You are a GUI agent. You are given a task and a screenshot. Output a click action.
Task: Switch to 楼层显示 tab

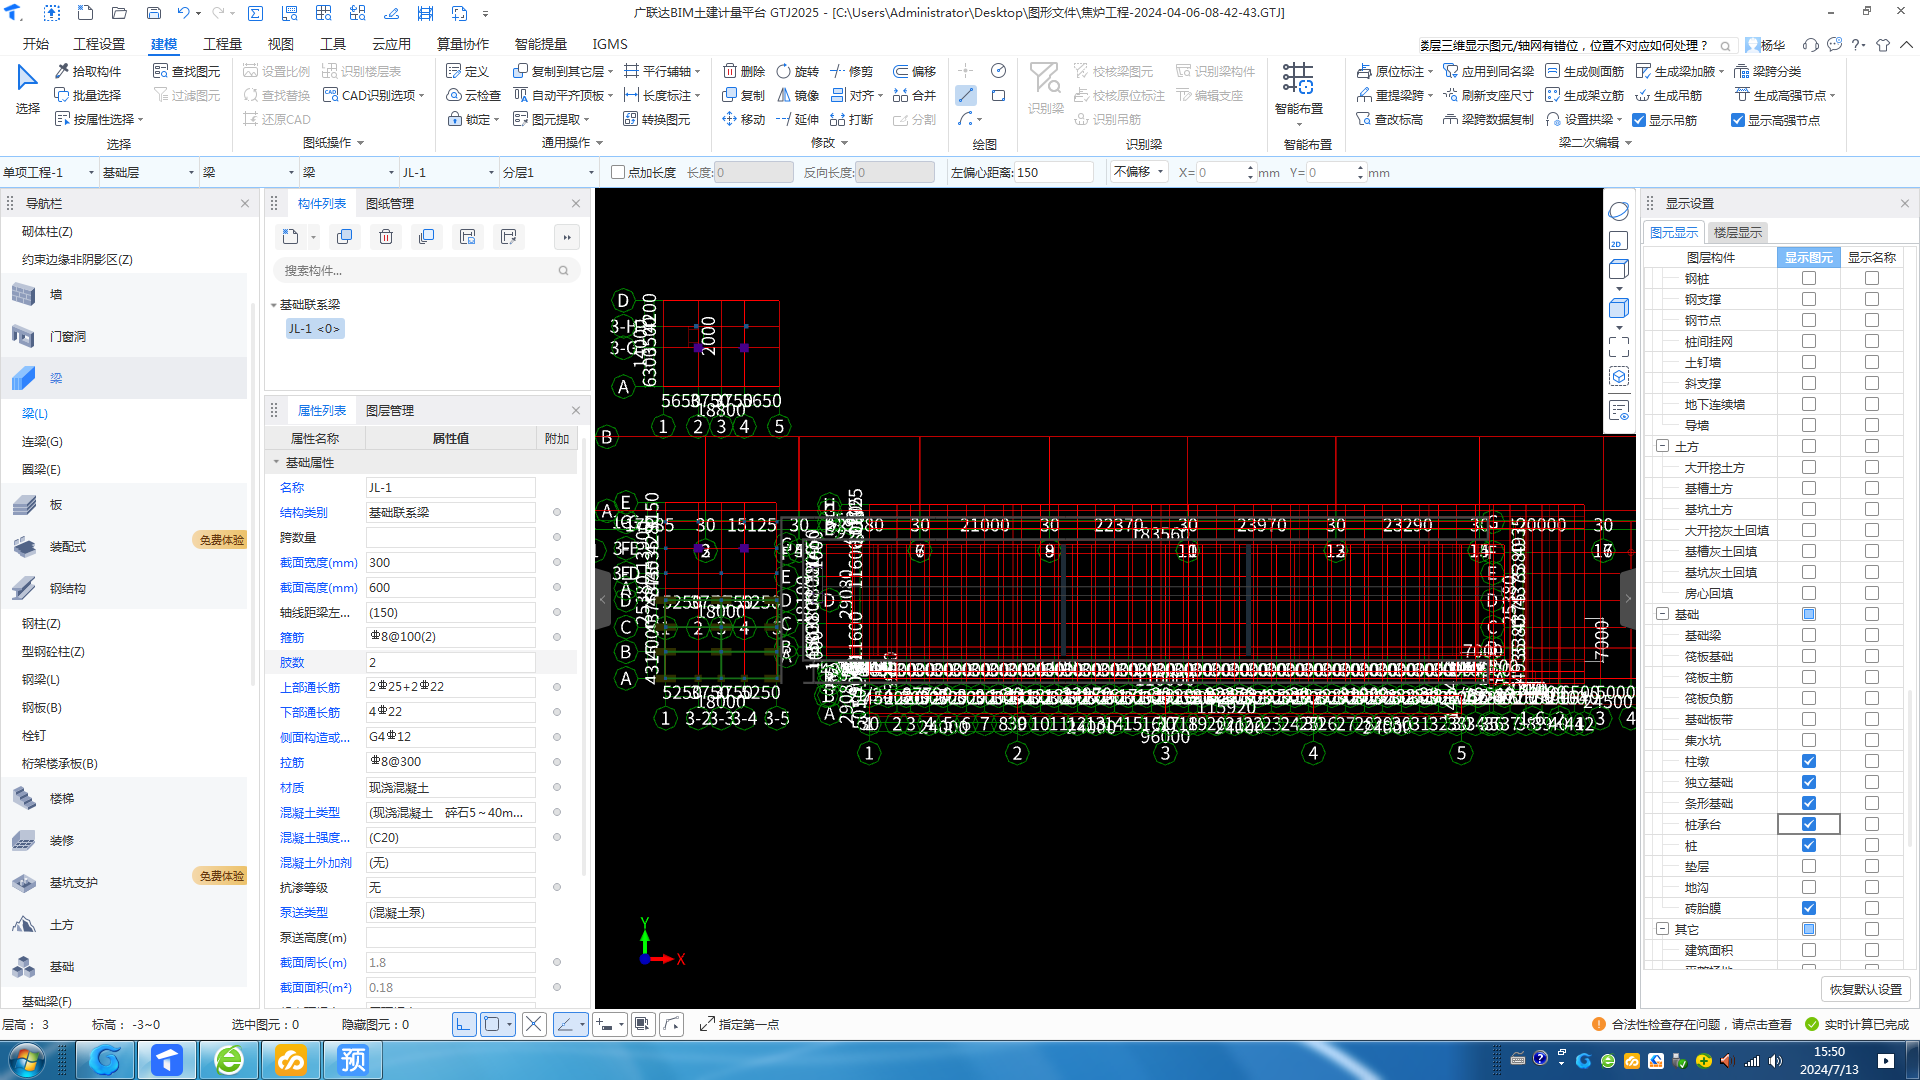point(1737,232)
